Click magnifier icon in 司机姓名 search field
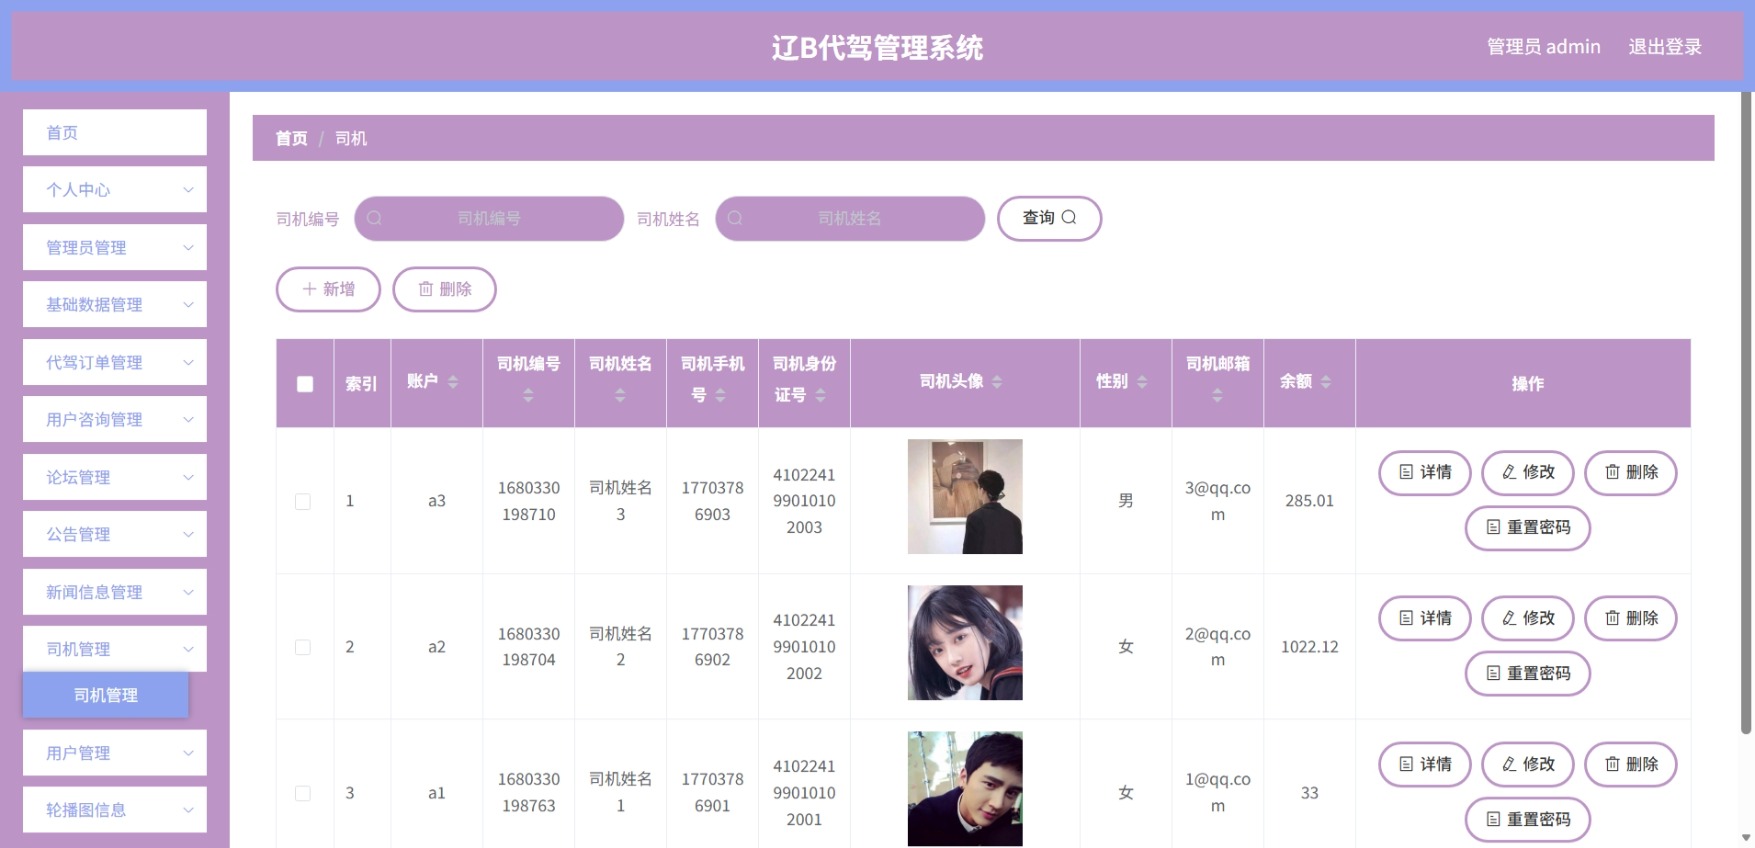 (735, 218)
